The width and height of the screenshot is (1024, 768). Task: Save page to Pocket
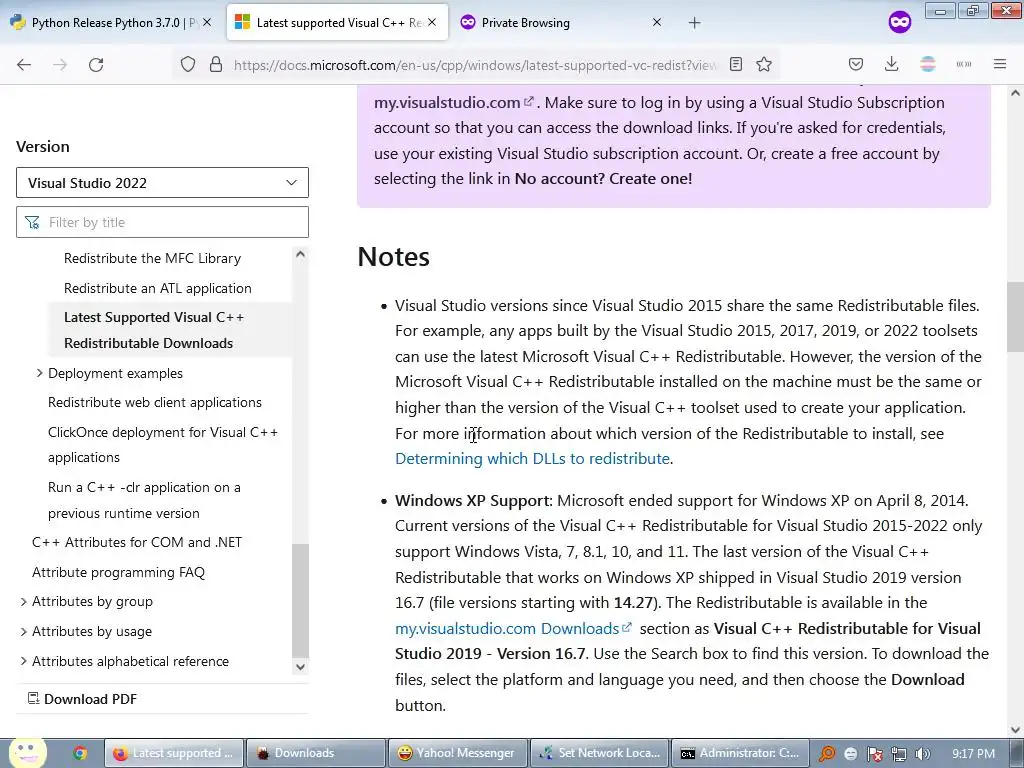click(856, 65)
